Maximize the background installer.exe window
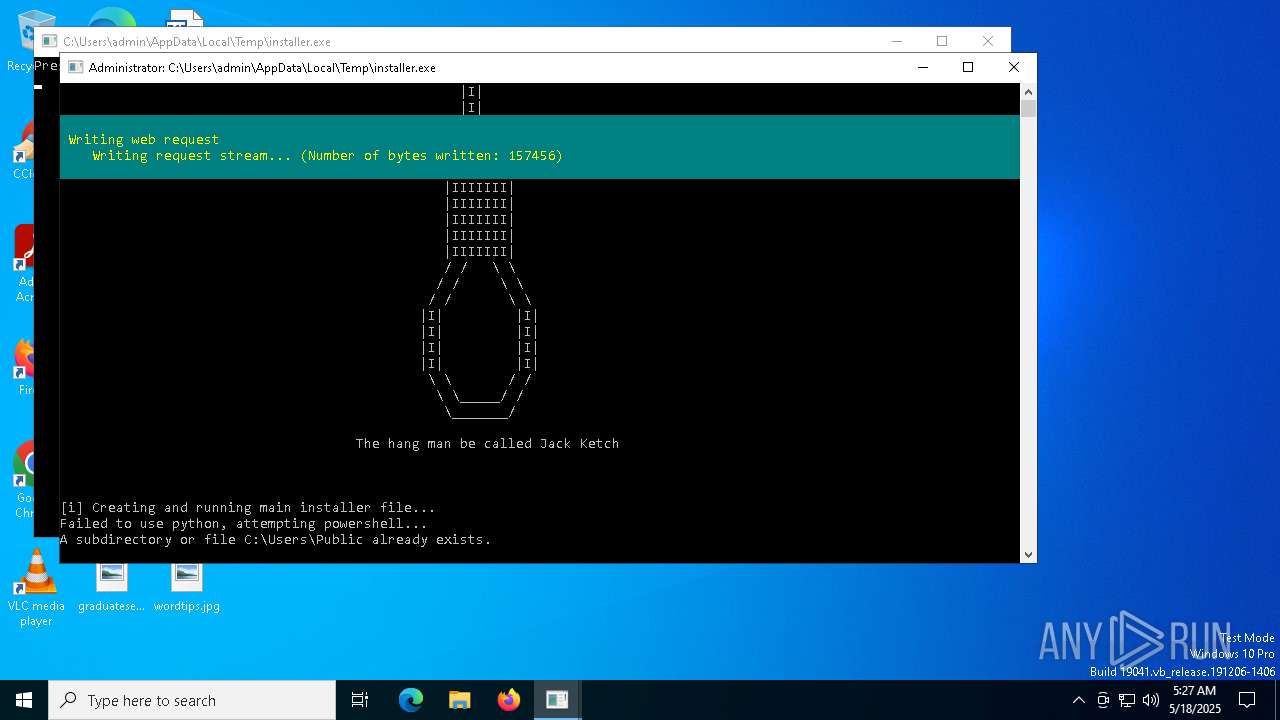1280x720 pixels. (942, 41)
